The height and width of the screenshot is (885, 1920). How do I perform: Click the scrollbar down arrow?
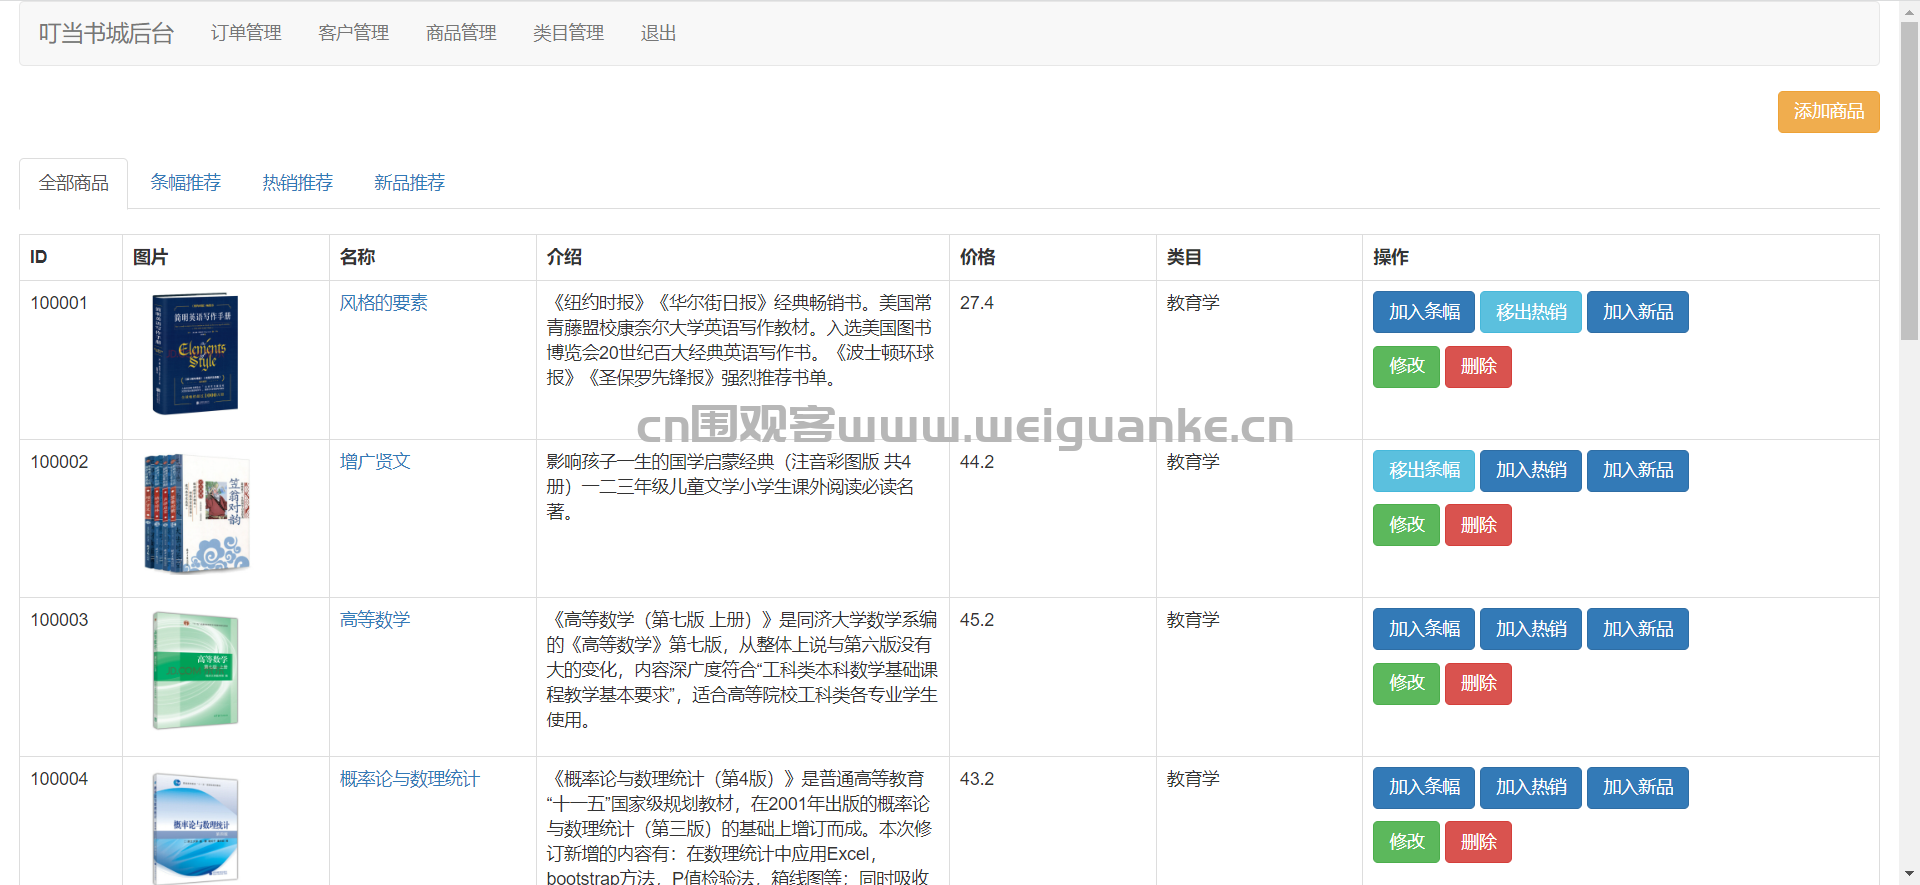coord(1909,874)
